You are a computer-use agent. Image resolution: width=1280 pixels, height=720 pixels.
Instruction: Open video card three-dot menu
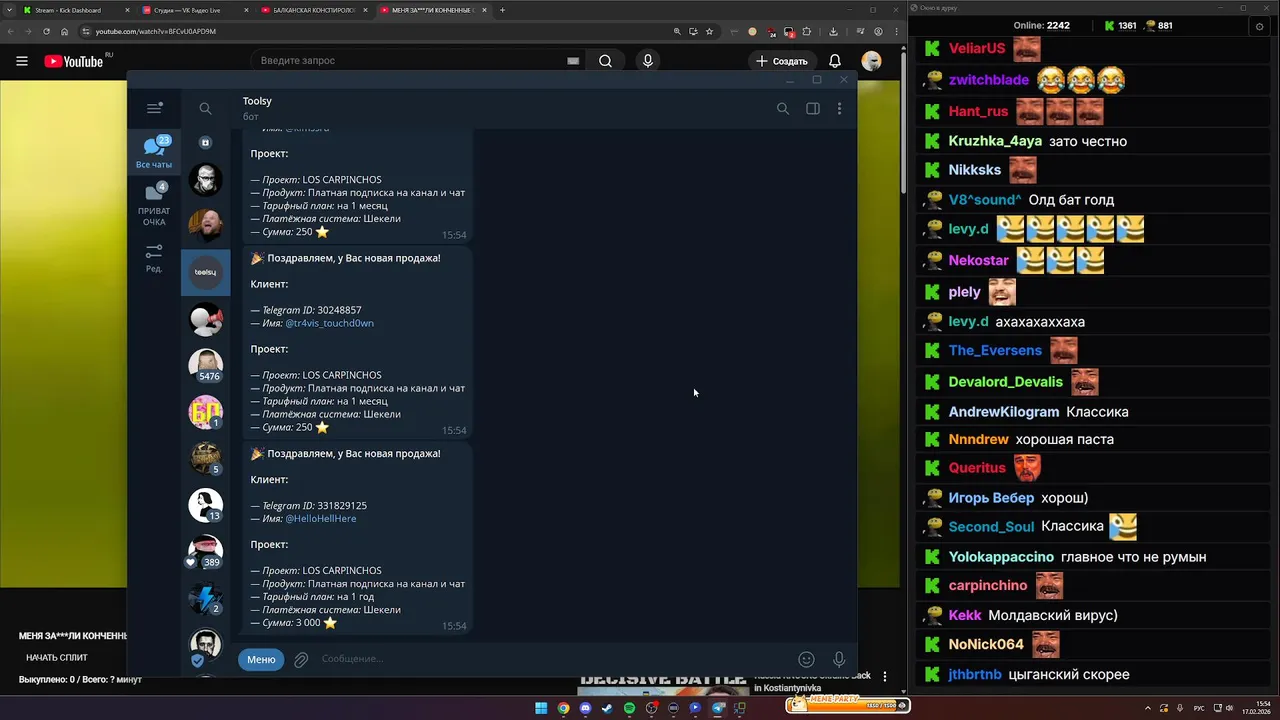[x=884, y=677]
